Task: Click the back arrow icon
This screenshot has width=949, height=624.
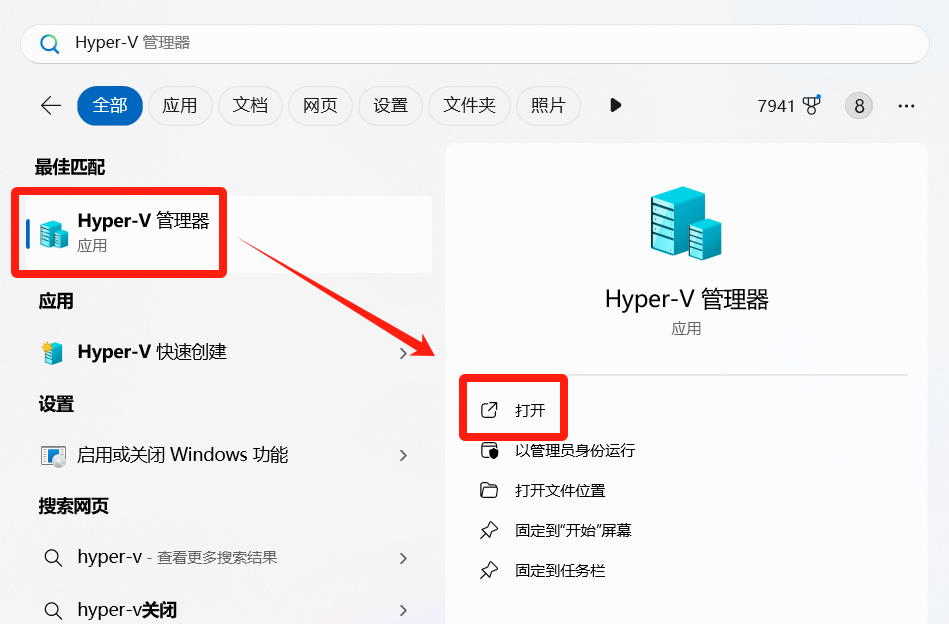Action: coord(50,105)
